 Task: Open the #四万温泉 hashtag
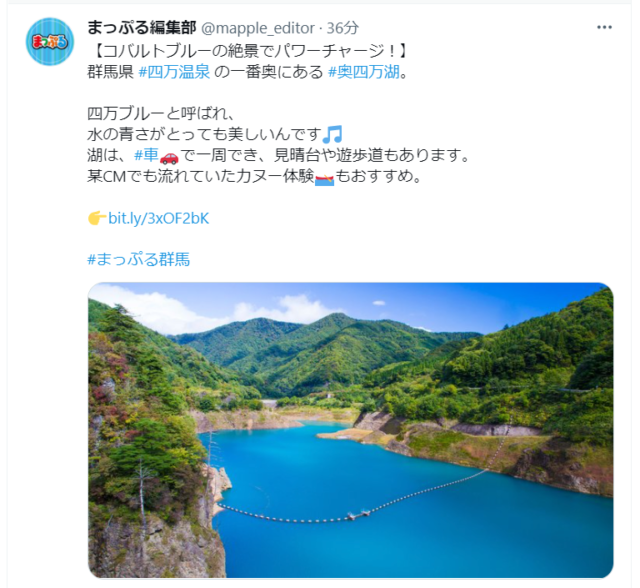(x=174, y=72)
